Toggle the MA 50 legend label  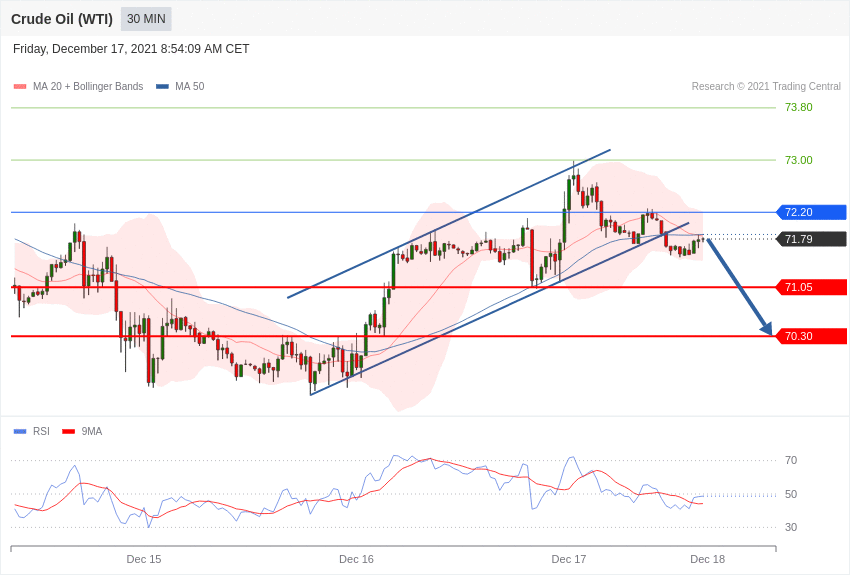(190, 87)
